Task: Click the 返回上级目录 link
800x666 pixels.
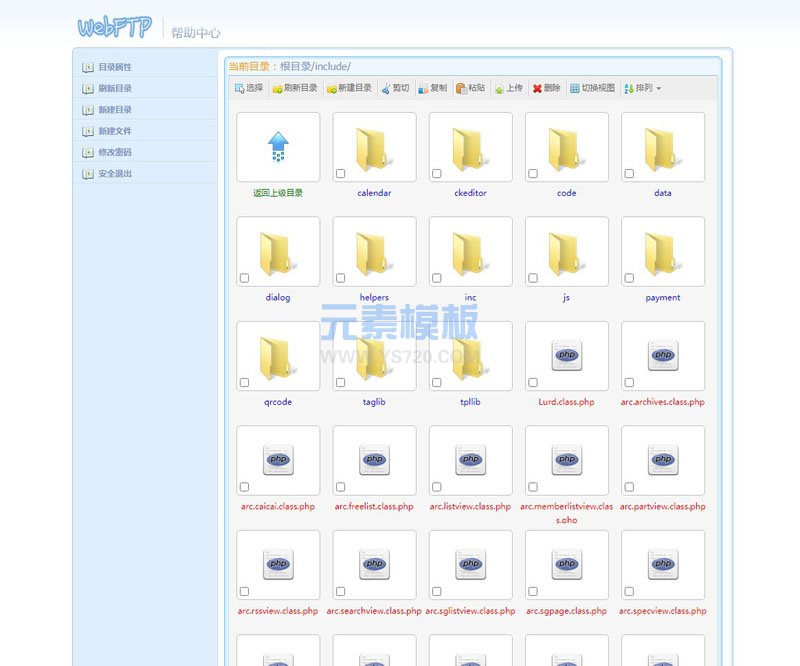Action: (x=278, y=193)
